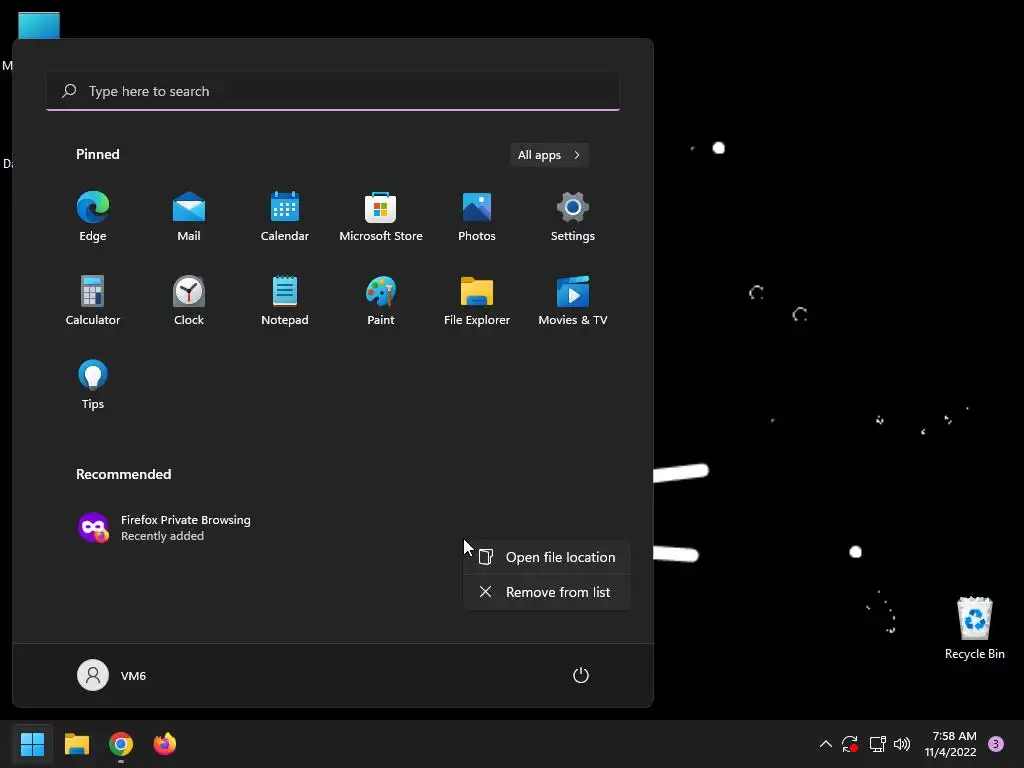Open Firefox Private Browsing recommended item
The height and width of the screenshot is (768, 1024).
(165, 528)
